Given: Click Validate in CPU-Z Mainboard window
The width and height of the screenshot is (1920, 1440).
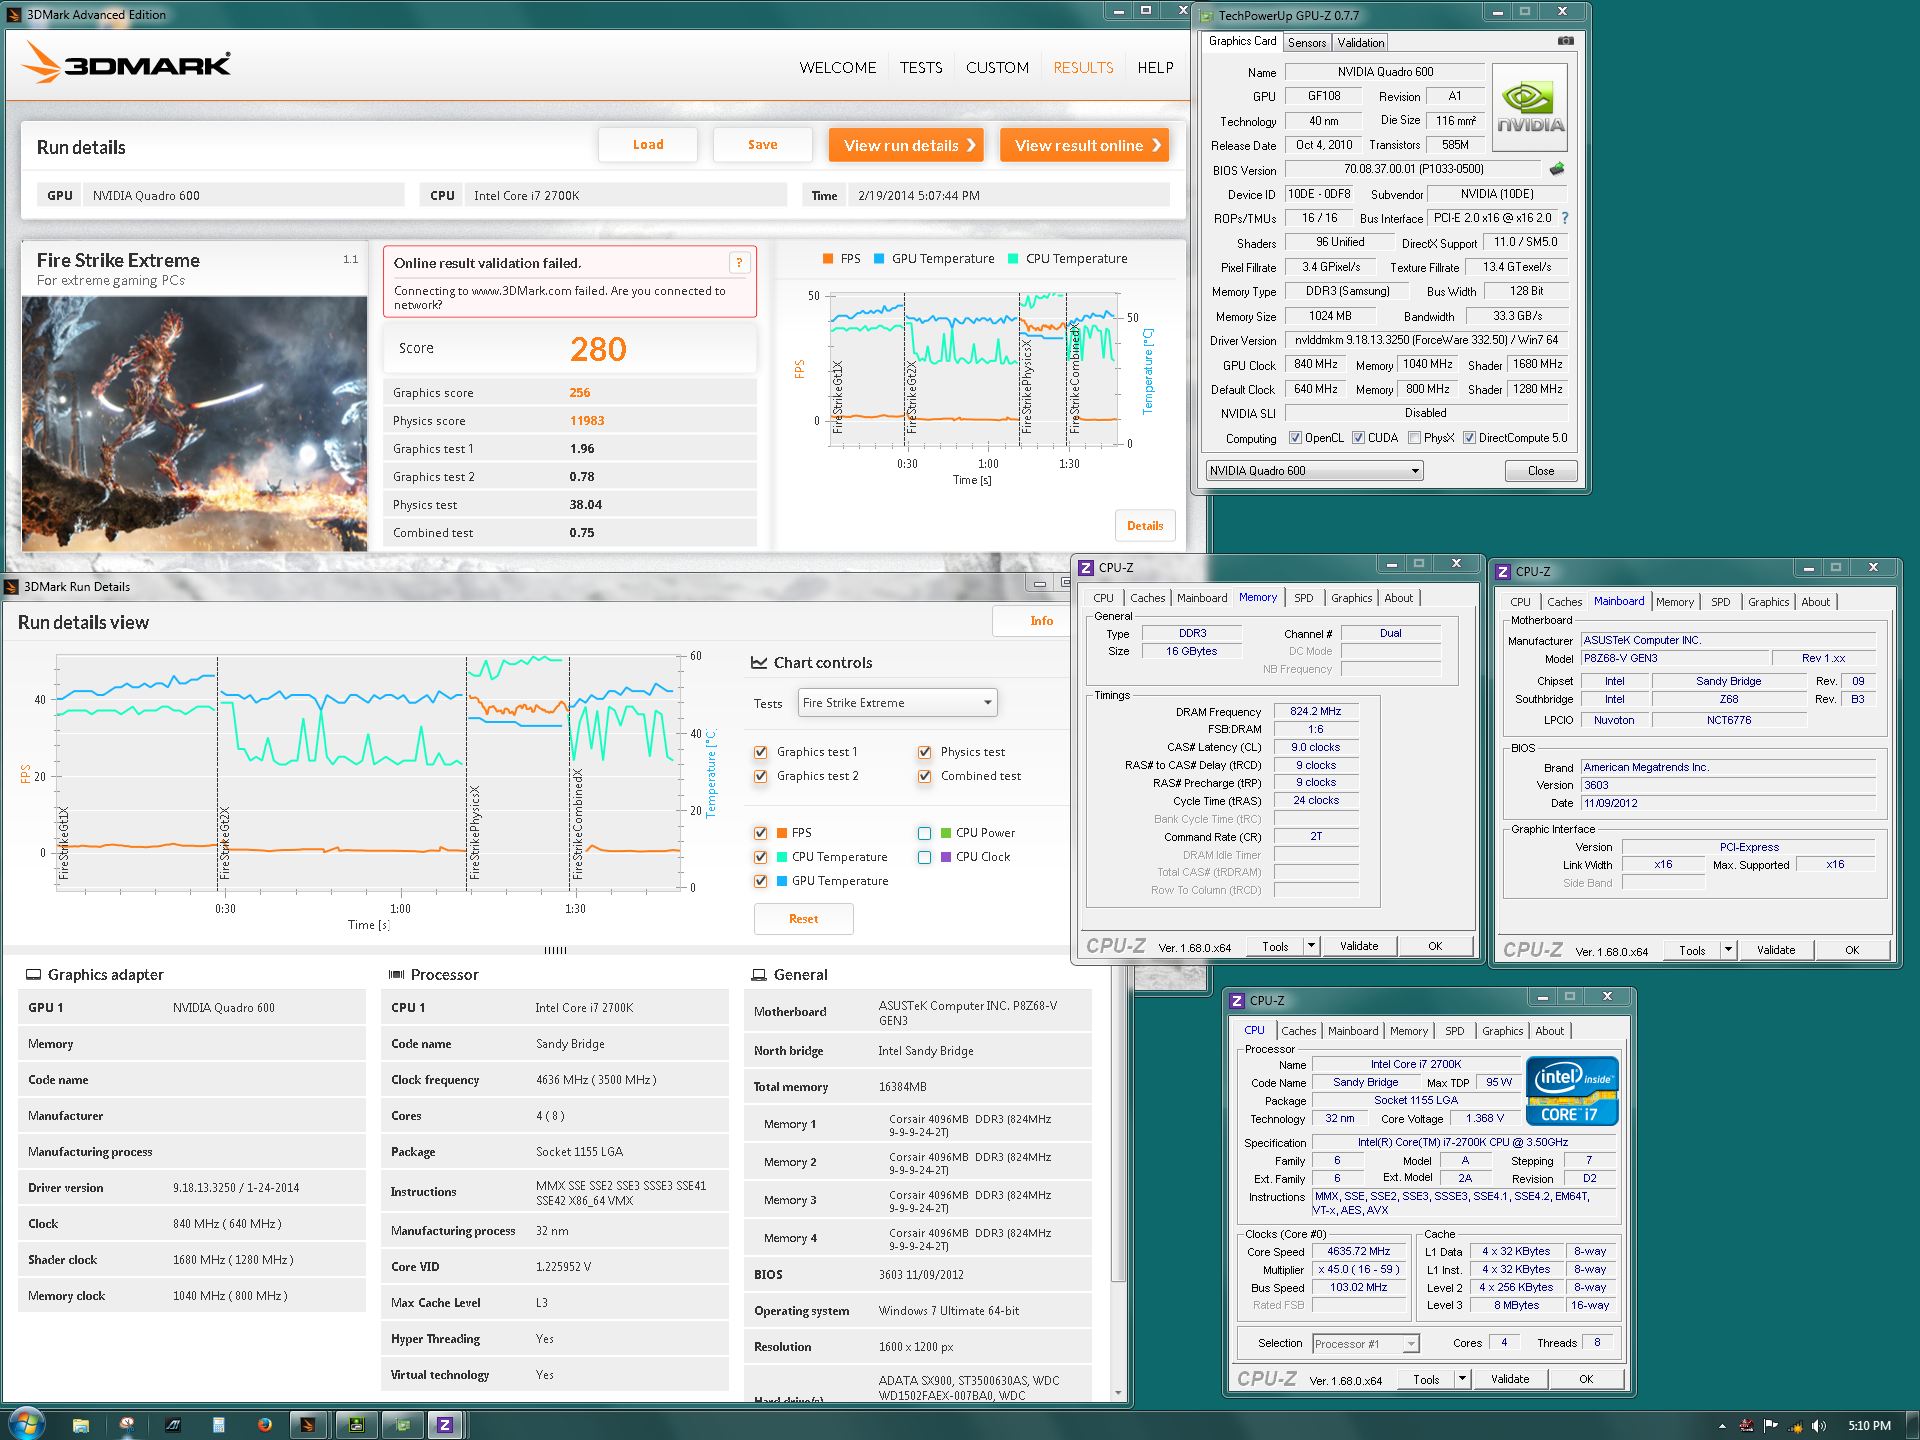Looking at the screenshot, I should click(1775, 950).
